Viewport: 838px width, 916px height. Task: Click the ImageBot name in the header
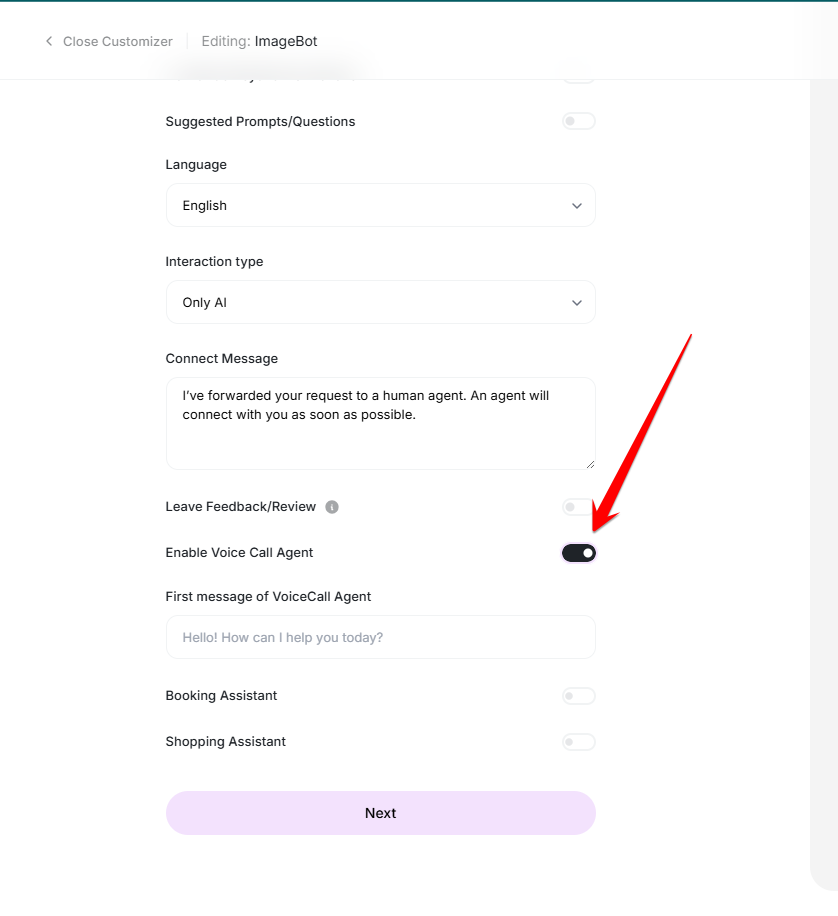pyautogui.click(x=286, y=42)
